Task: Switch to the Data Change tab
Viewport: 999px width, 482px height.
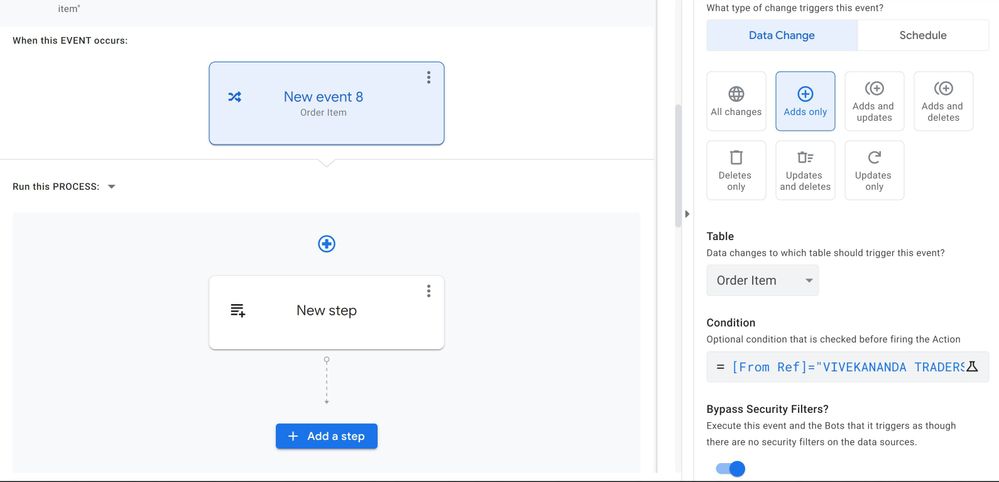Action: point(782,35)
